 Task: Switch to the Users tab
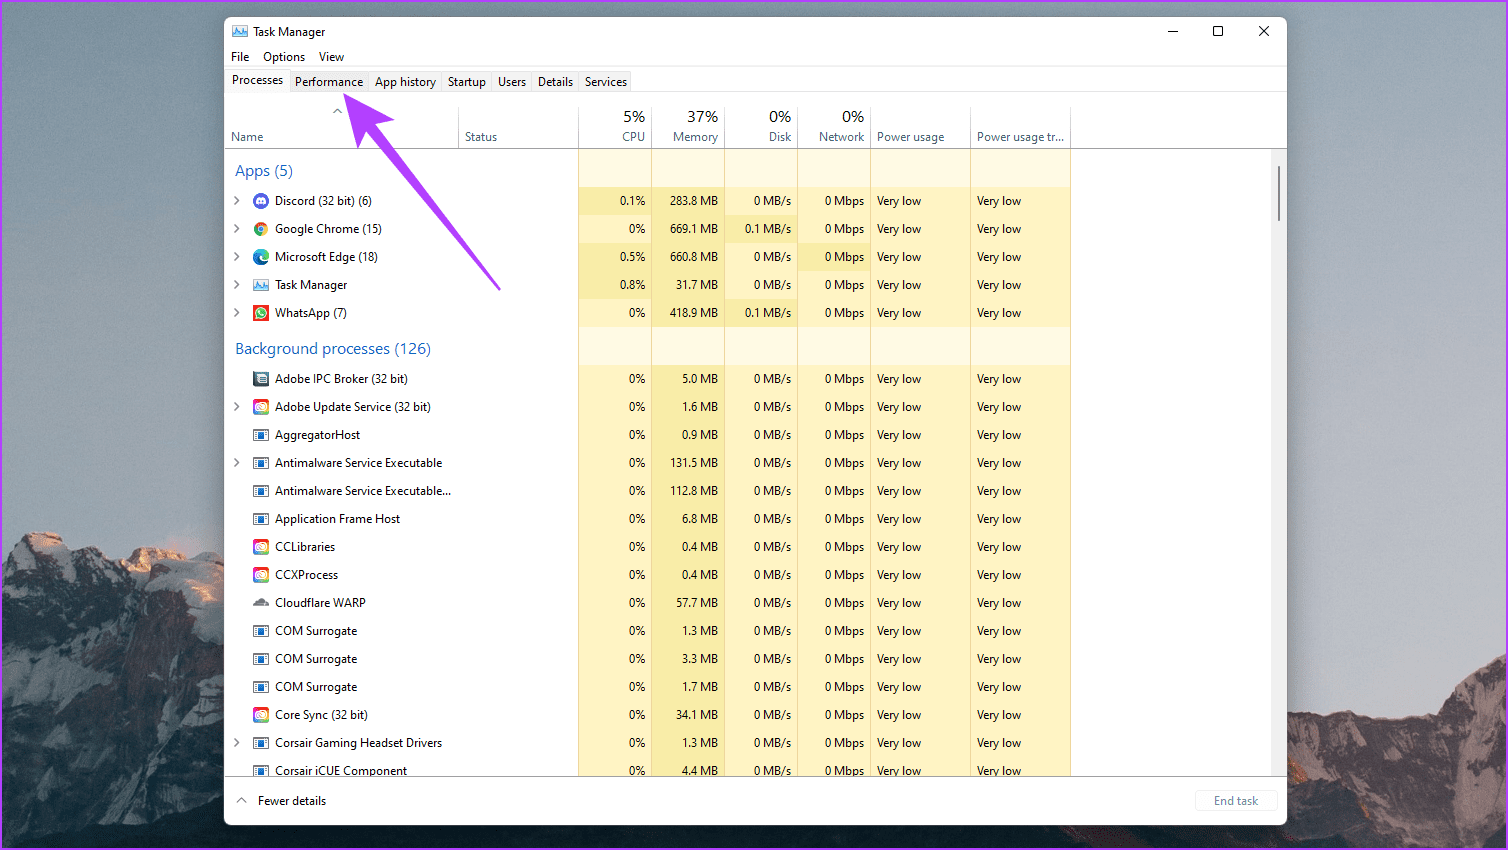point(512,82)
